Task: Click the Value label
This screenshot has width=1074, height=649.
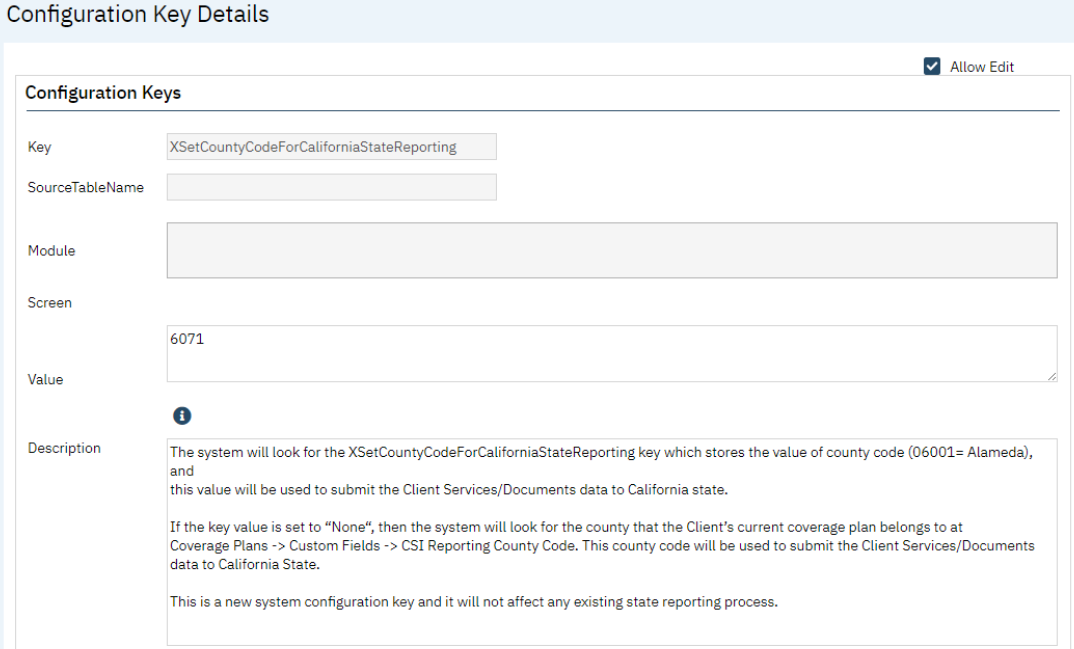Action: tap(46, 379)
